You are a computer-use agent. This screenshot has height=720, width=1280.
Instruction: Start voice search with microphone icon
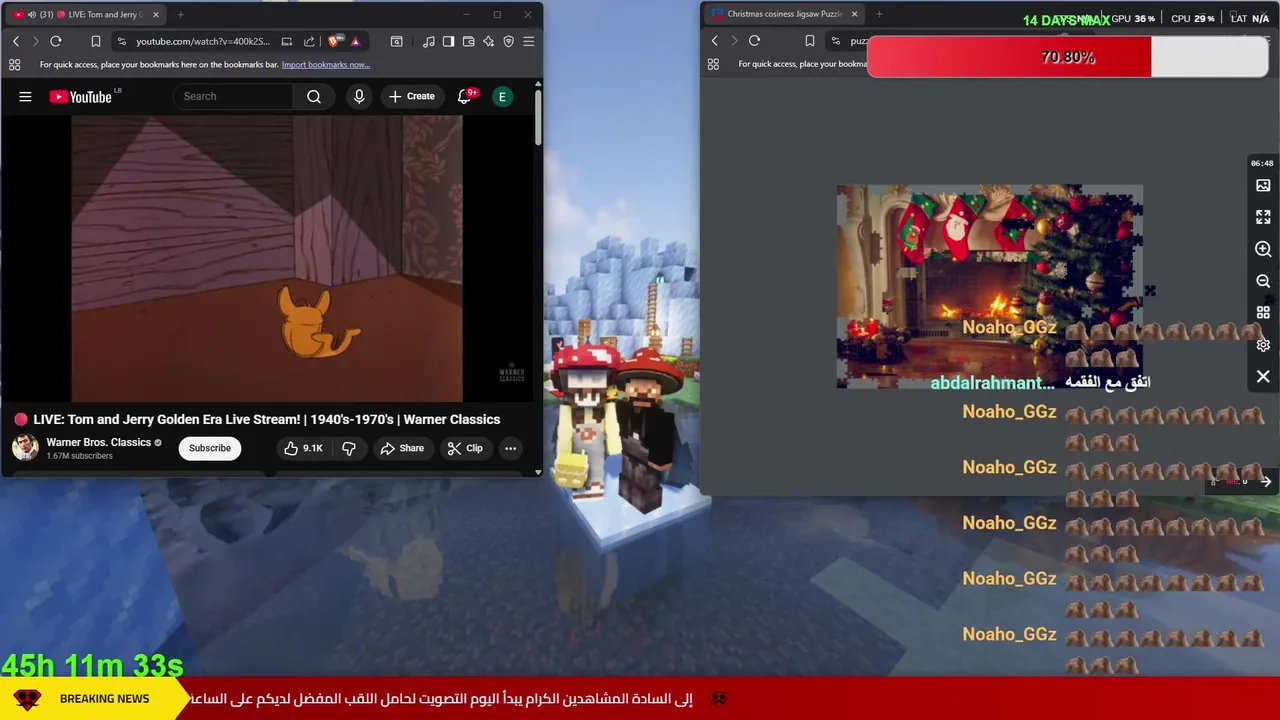pos(359,96)
